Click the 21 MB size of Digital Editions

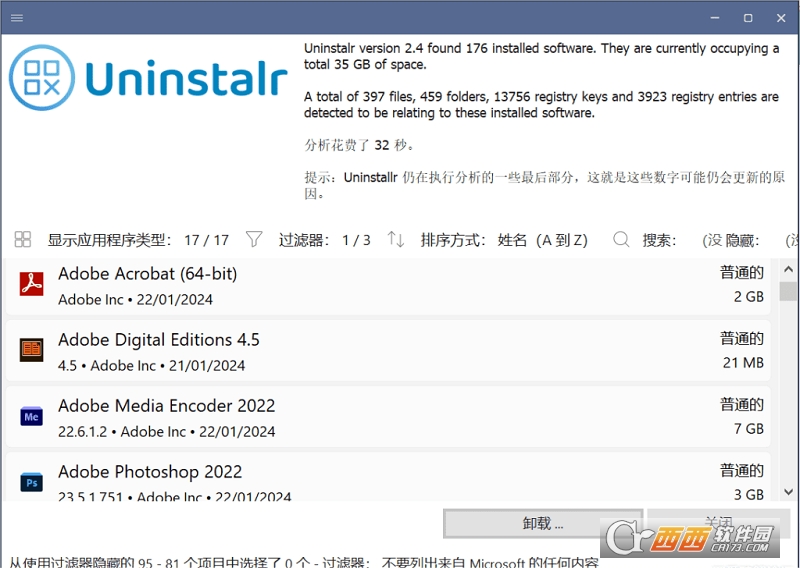coord(743,362)
